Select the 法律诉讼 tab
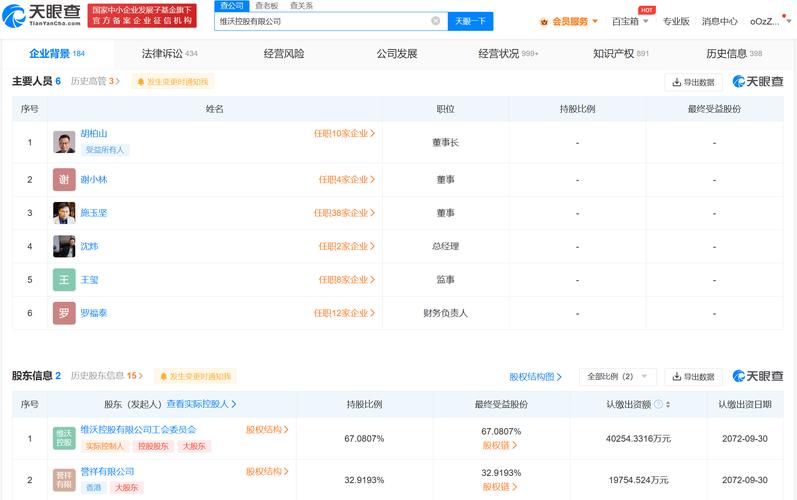 pyautogui.click(x=169, y=53)
